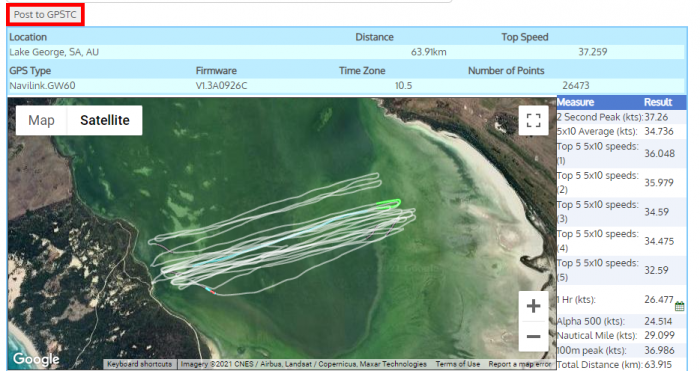Click the Post to GPSTC button
Image resolution: width=700 pixels, height=371 pixels.
point(45,15)
